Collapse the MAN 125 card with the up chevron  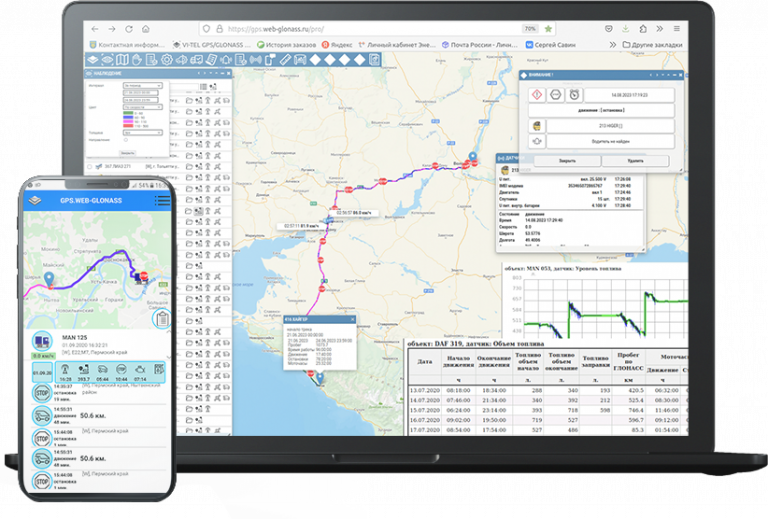(x=168, y=331)
